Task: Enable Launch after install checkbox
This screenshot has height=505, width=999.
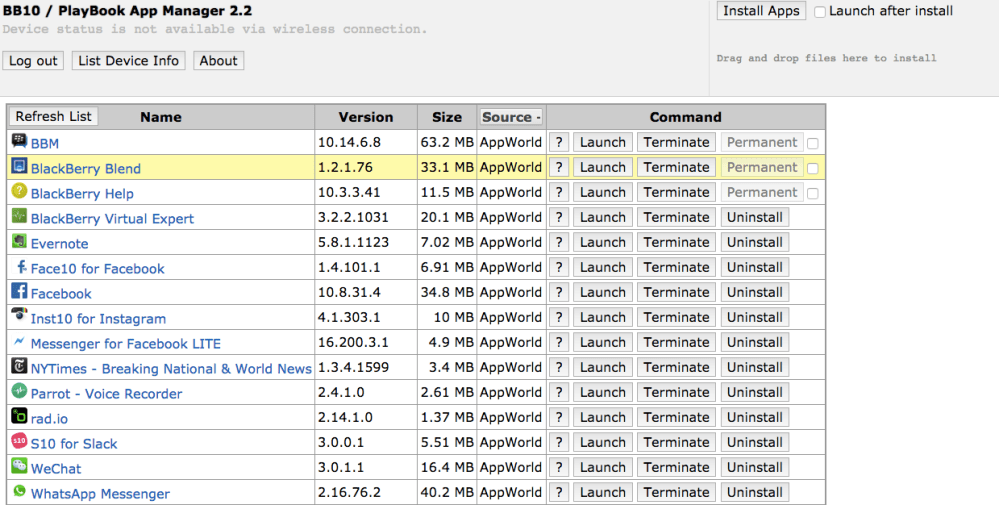Action: [820, 12]
